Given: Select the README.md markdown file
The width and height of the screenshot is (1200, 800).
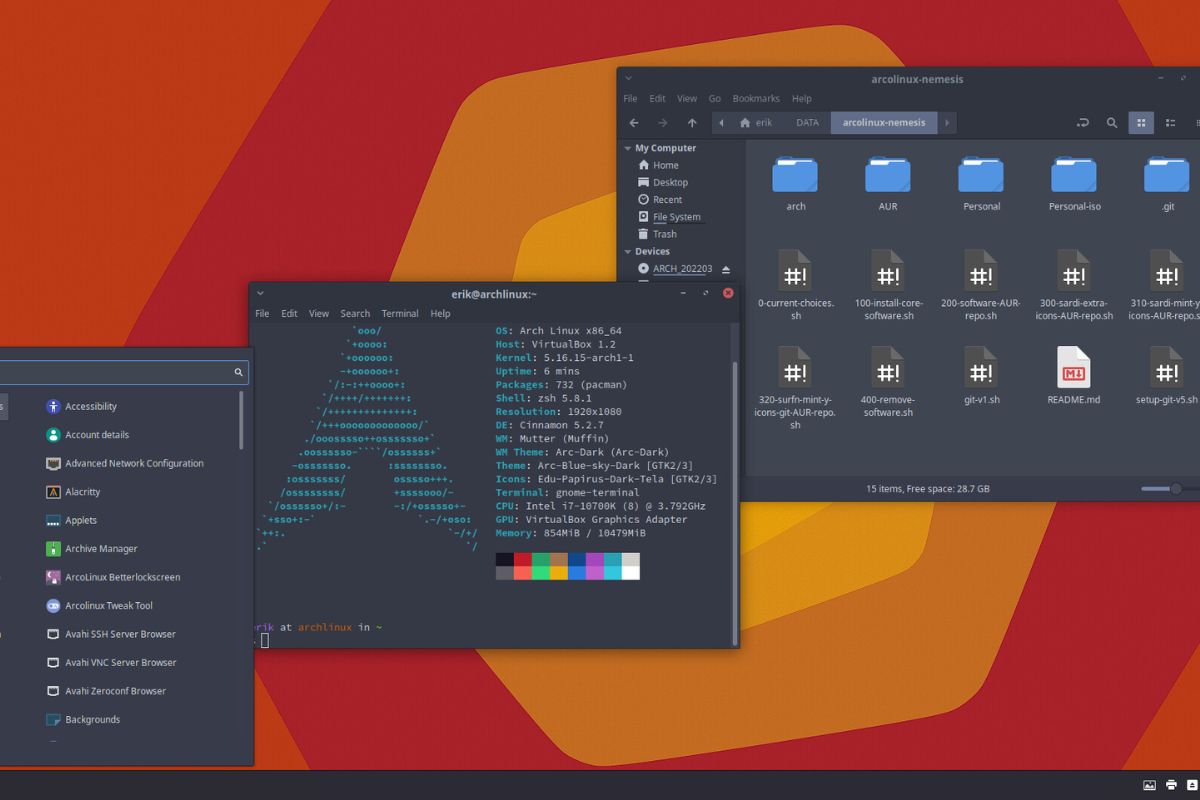Looking at the screenshot, I should point(1074,376).
